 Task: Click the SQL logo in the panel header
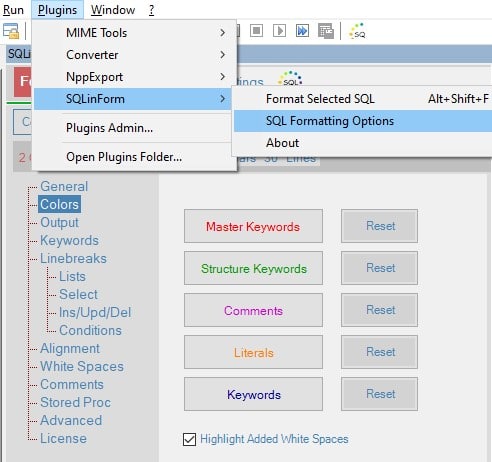pos(291,79)
